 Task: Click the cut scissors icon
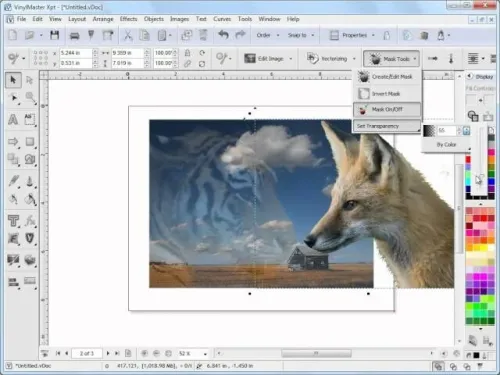pos(128,35)
